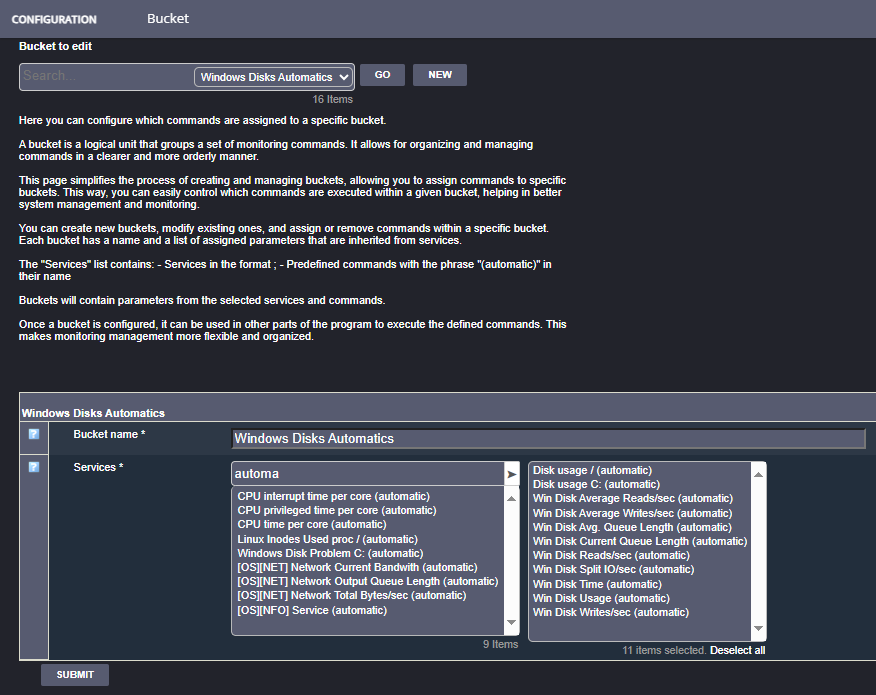Screen dimensions: 876x695
Task: Click arrow icon next to services filter
Action: pos(512,473)
